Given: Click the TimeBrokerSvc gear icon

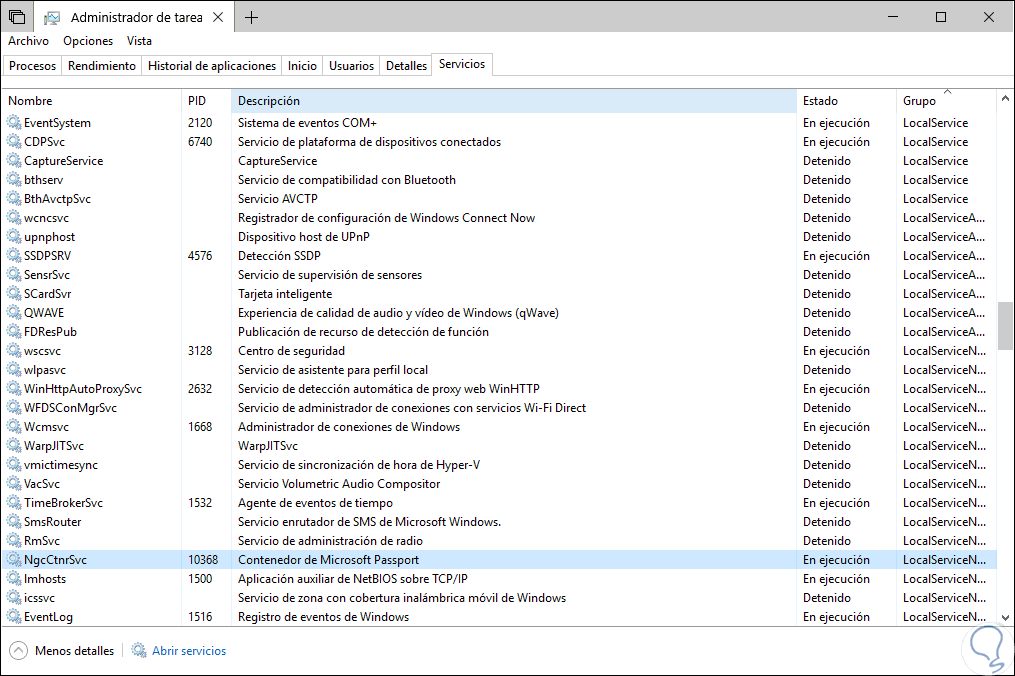Looking at the screenshot, I should 14,502.
